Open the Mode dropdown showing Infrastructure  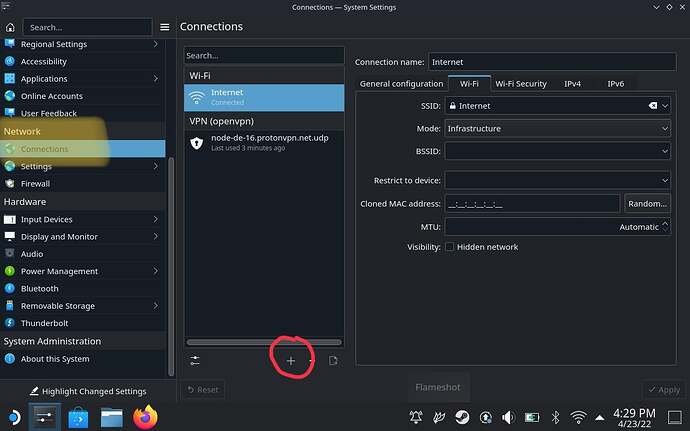pos(557,128)
